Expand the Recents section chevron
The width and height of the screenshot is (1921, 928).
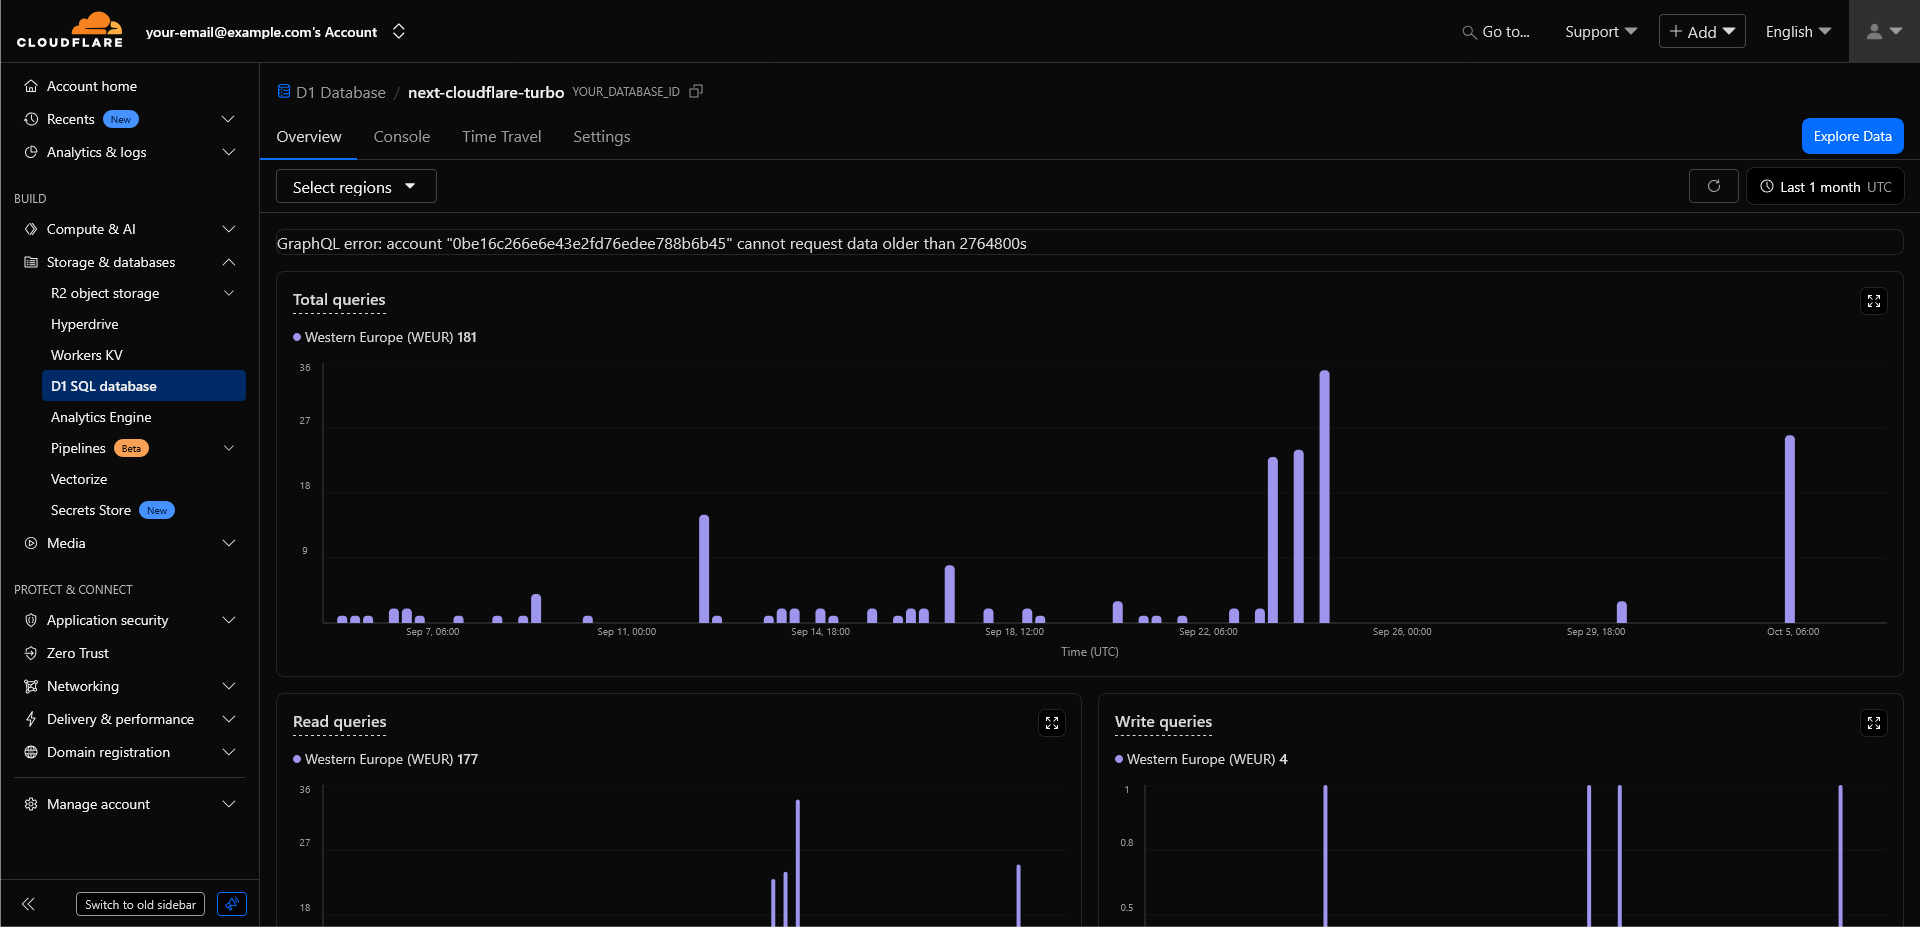(228, 119)
